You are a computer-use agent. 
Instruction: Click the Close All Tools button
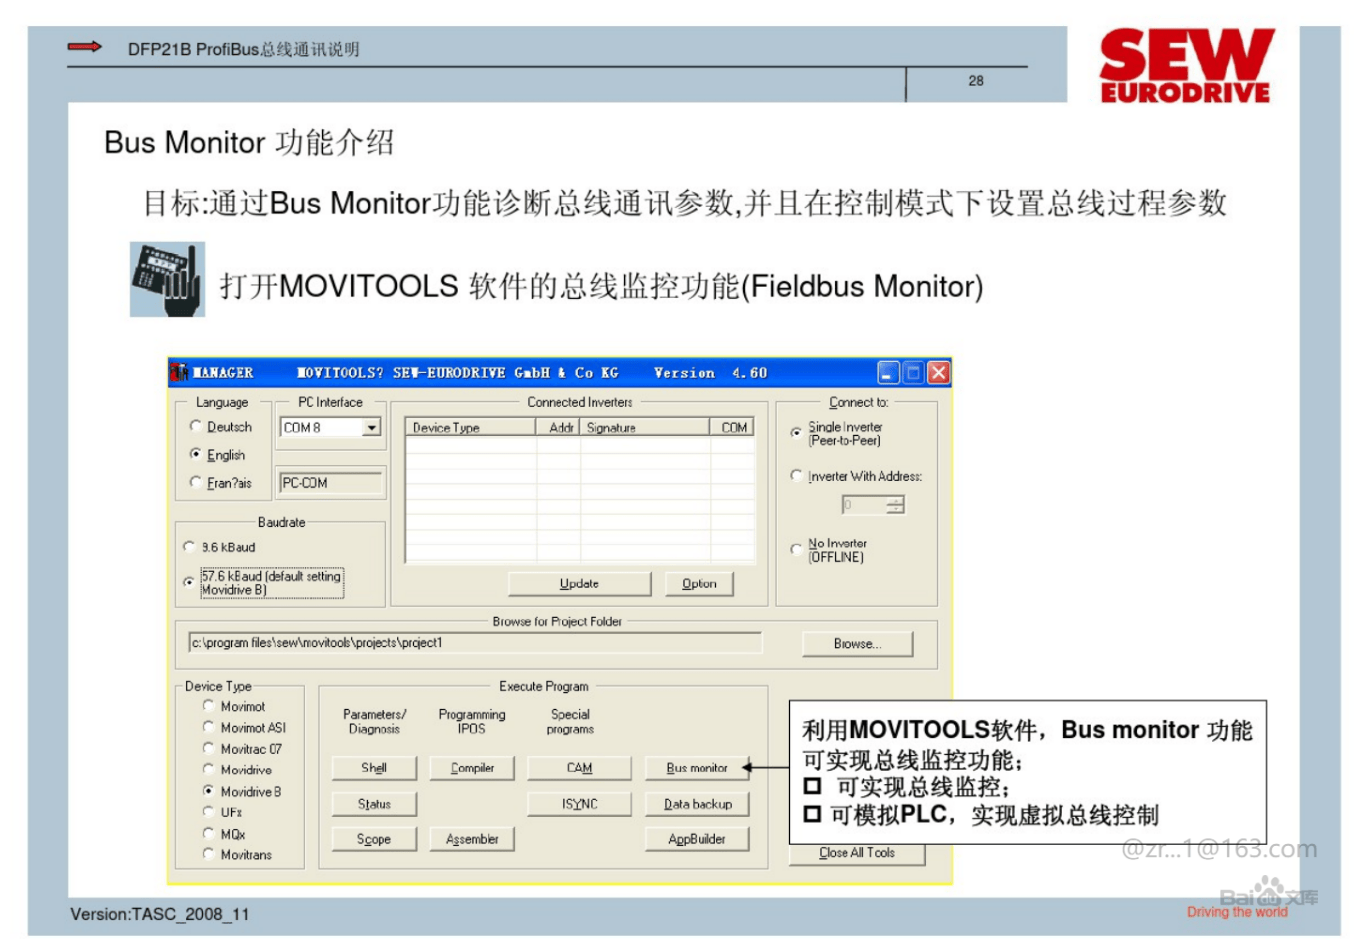coord(857,853)
